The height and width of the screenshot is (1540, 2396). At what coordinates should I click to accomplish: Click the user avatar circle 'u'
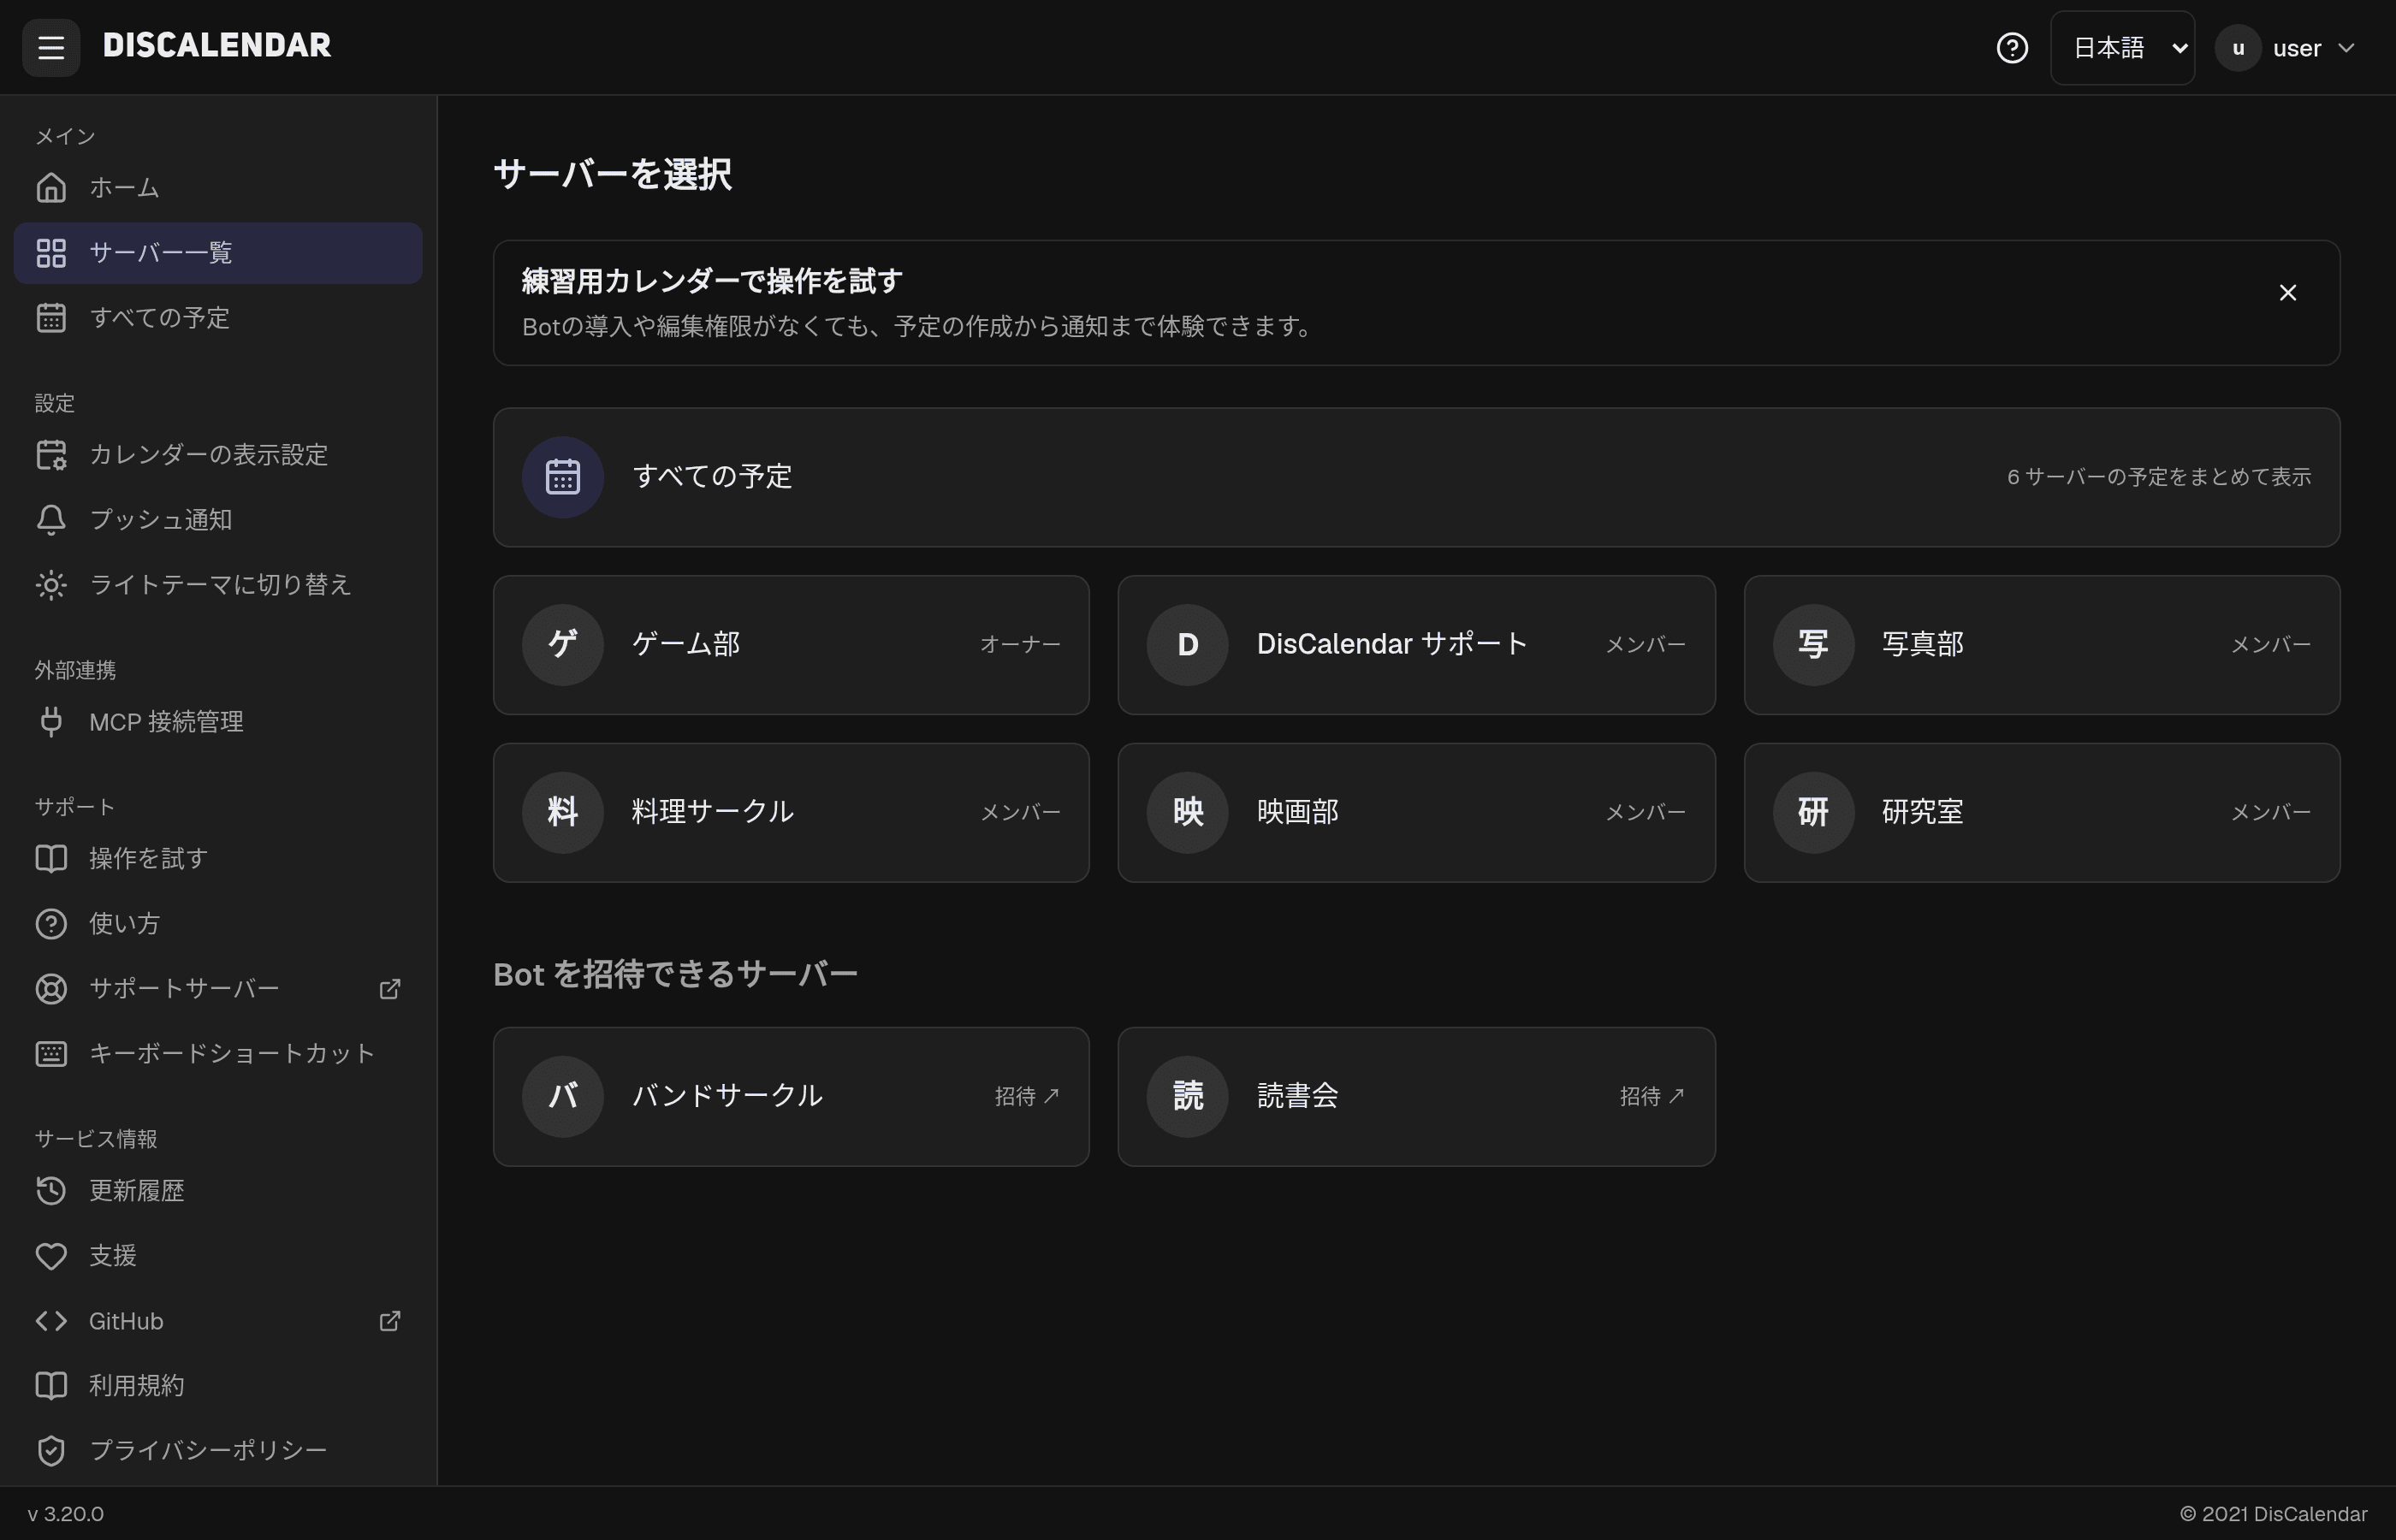pos(2238,48)
